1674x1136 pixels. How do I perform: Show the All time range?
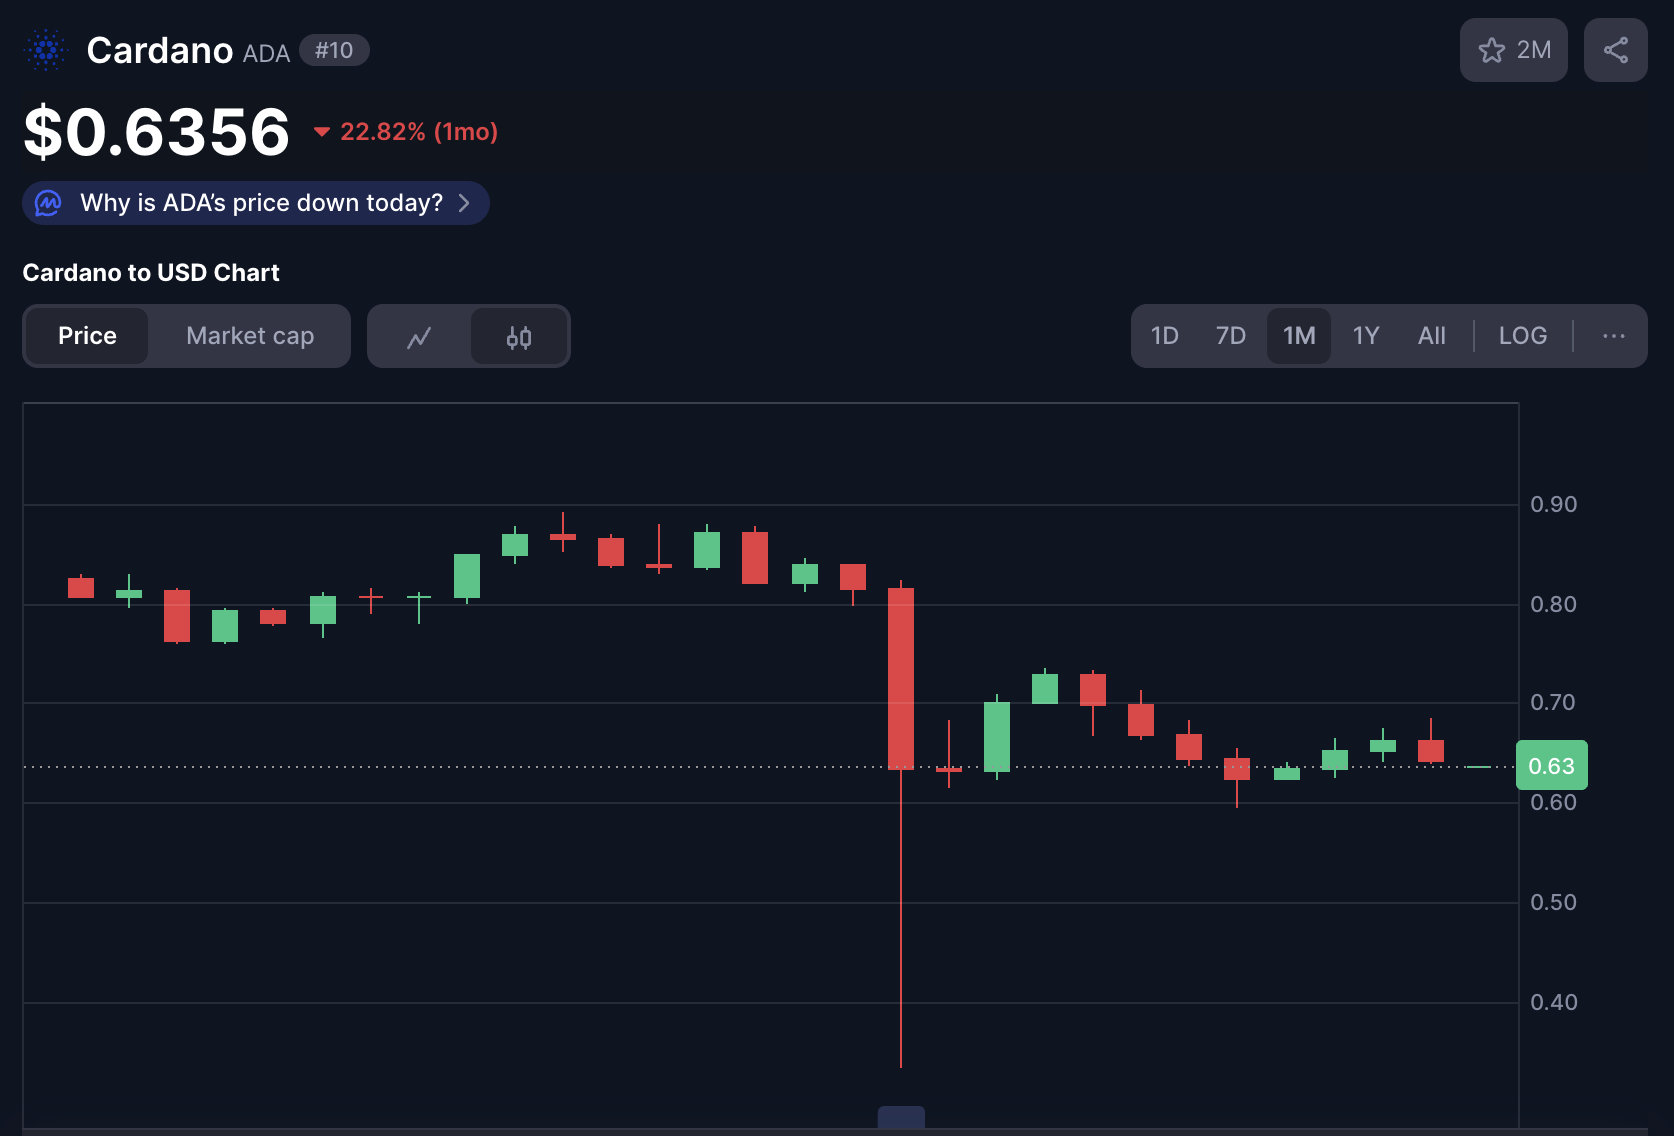tap(1431, 336)
